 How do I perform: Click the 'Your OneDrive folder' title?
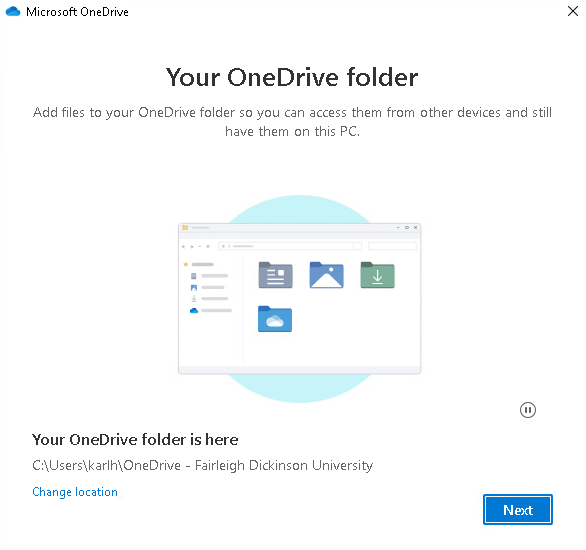[292, 77]
